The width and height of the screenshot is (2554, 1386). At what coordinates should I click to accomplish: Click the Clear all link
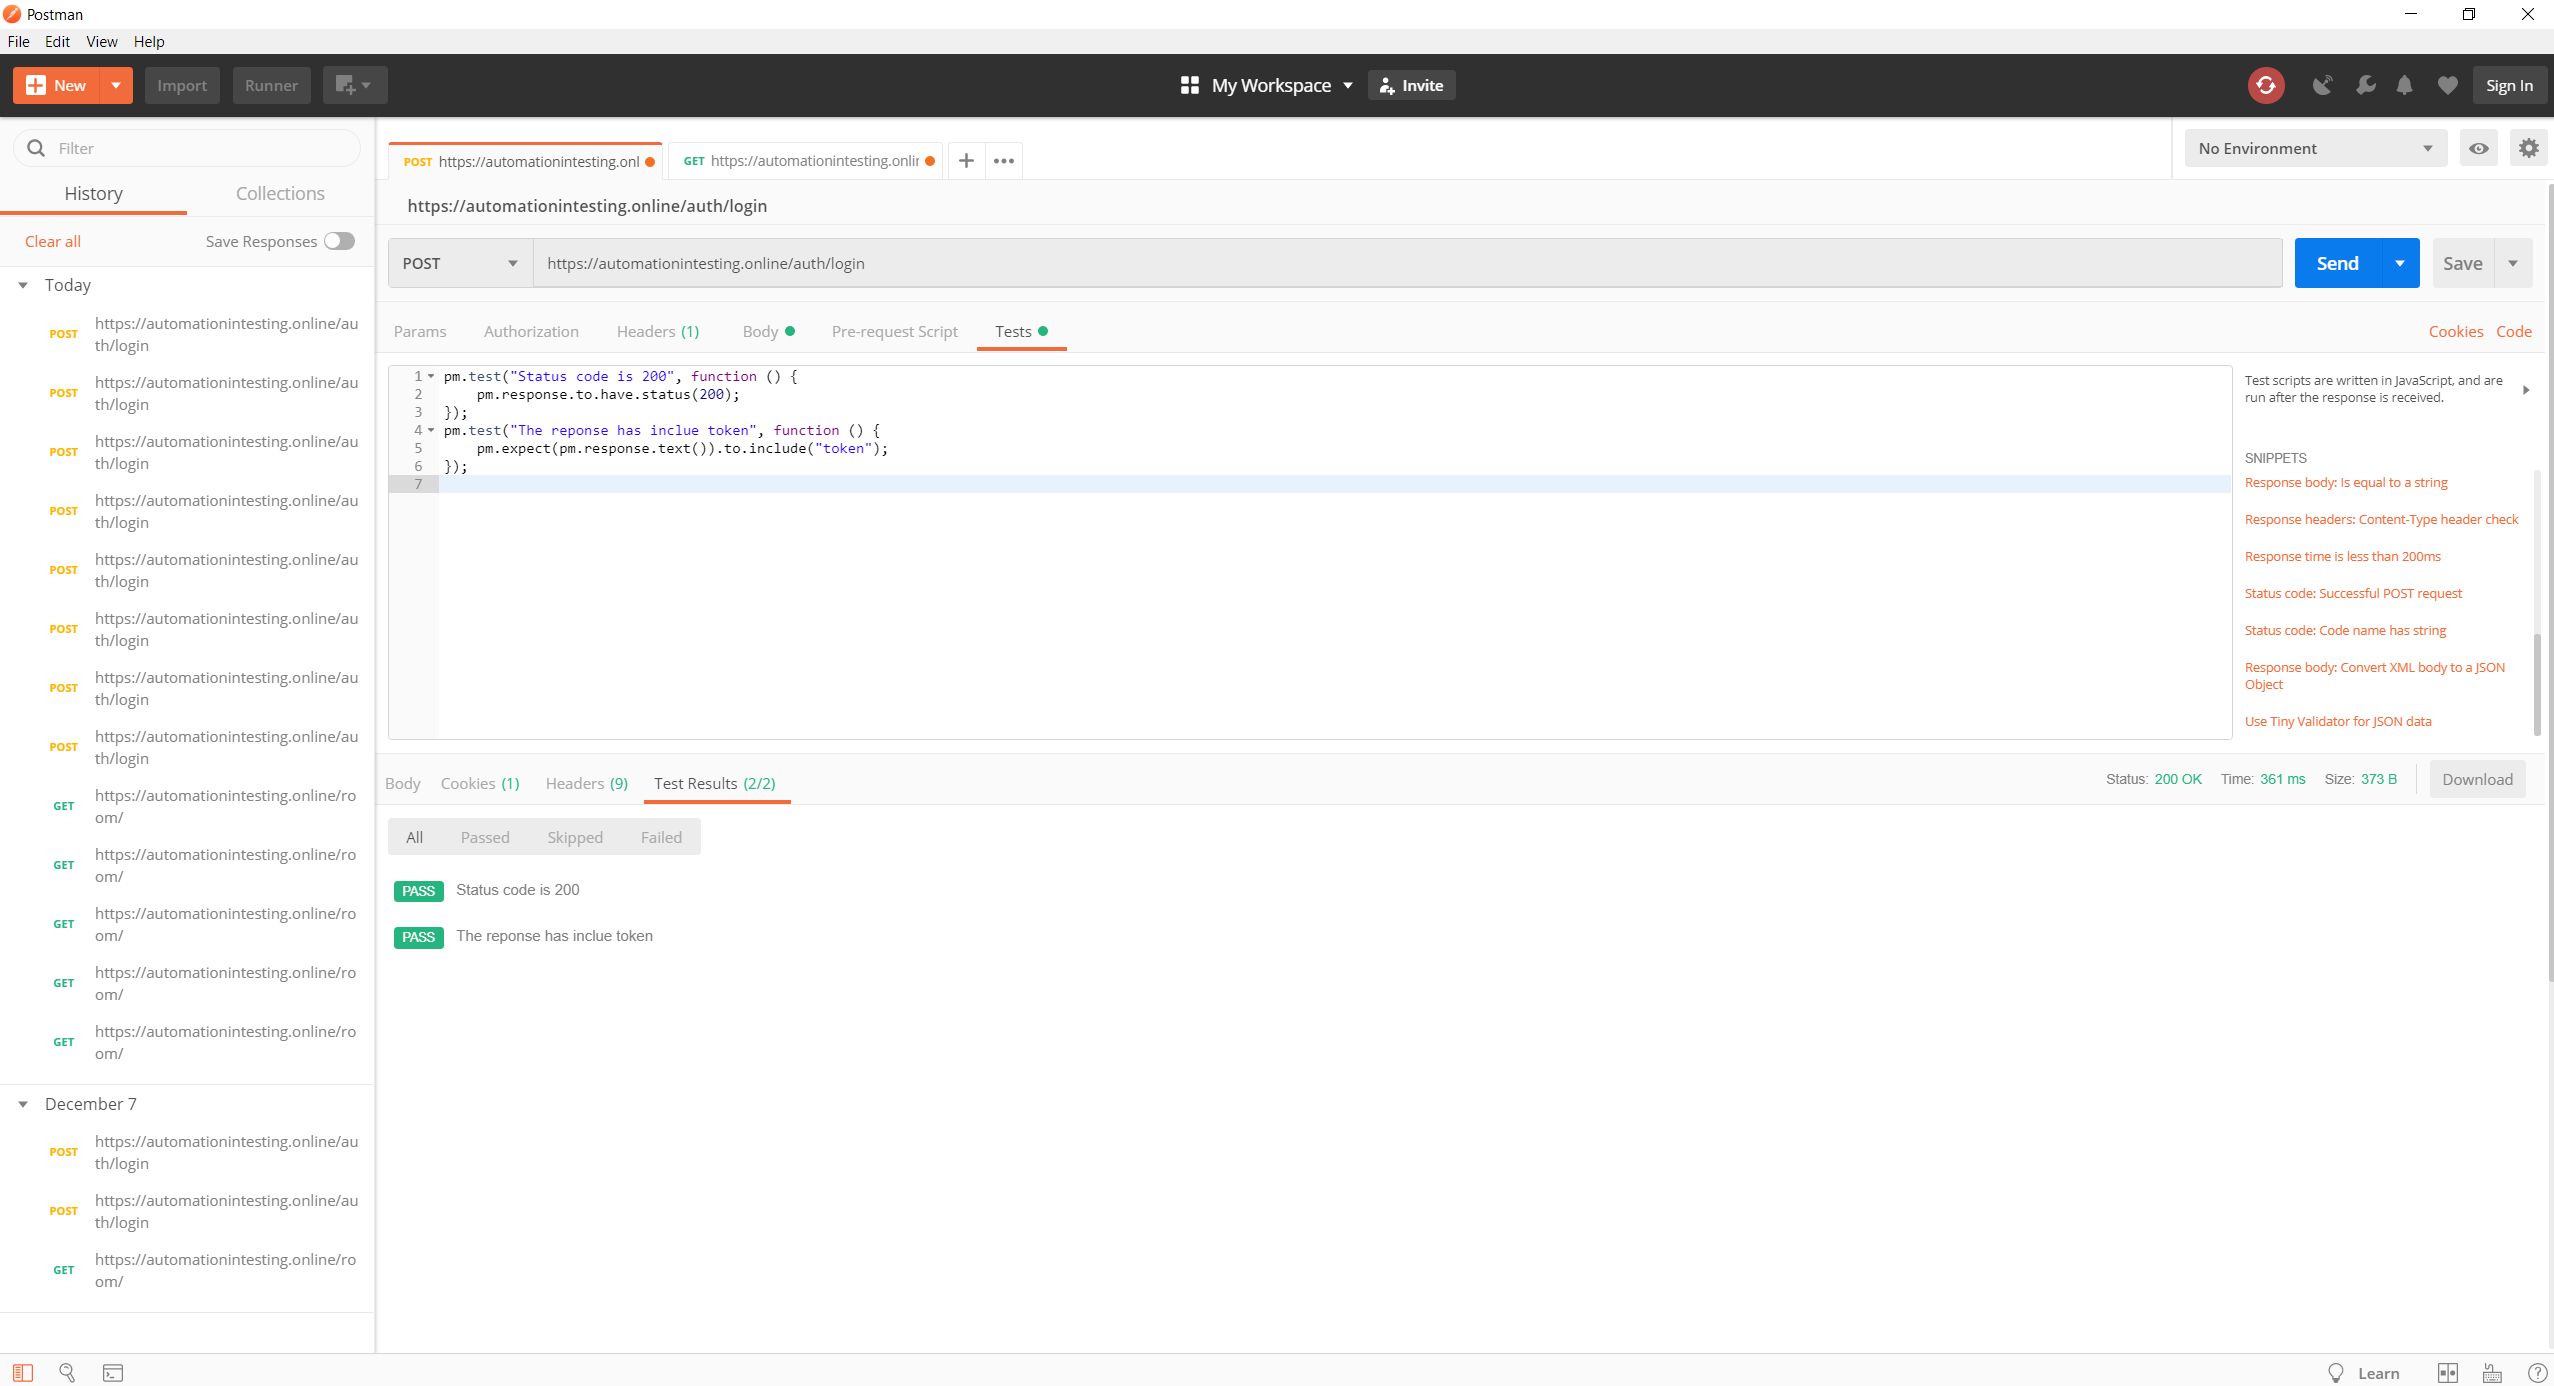tap(52, 241)
